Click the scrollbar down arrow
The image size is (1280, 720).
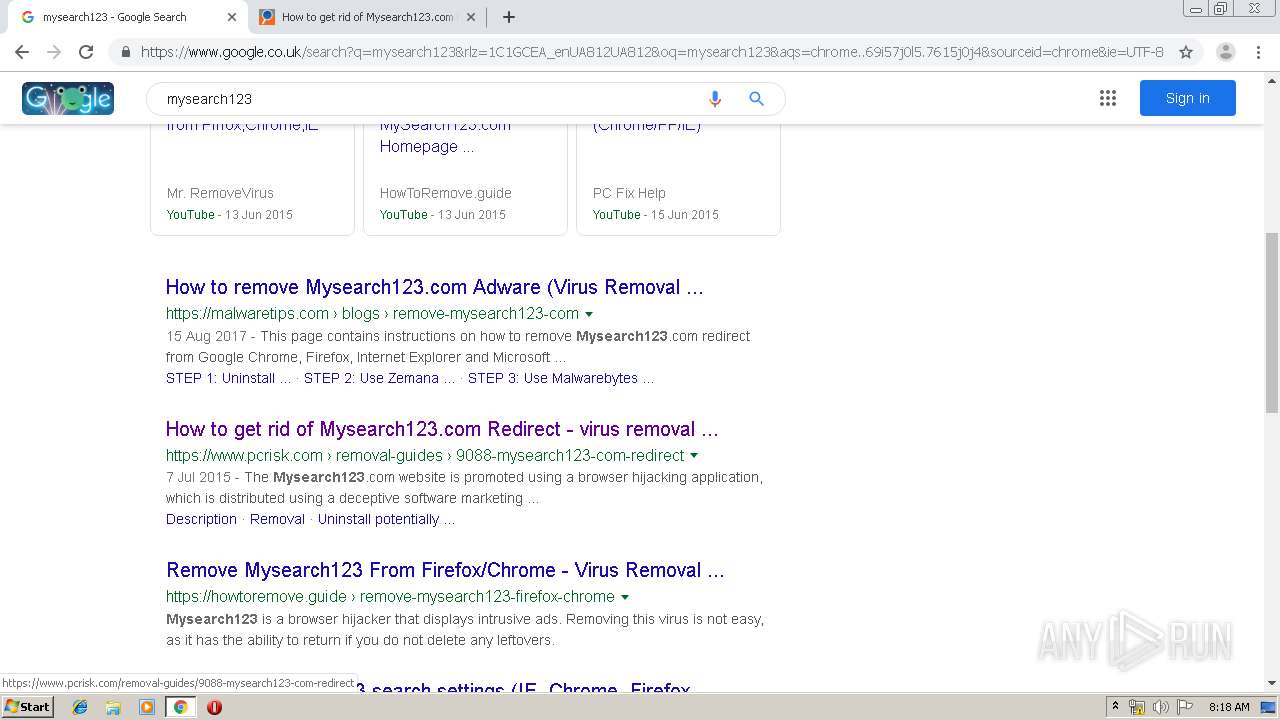(x=1272, y=683)
